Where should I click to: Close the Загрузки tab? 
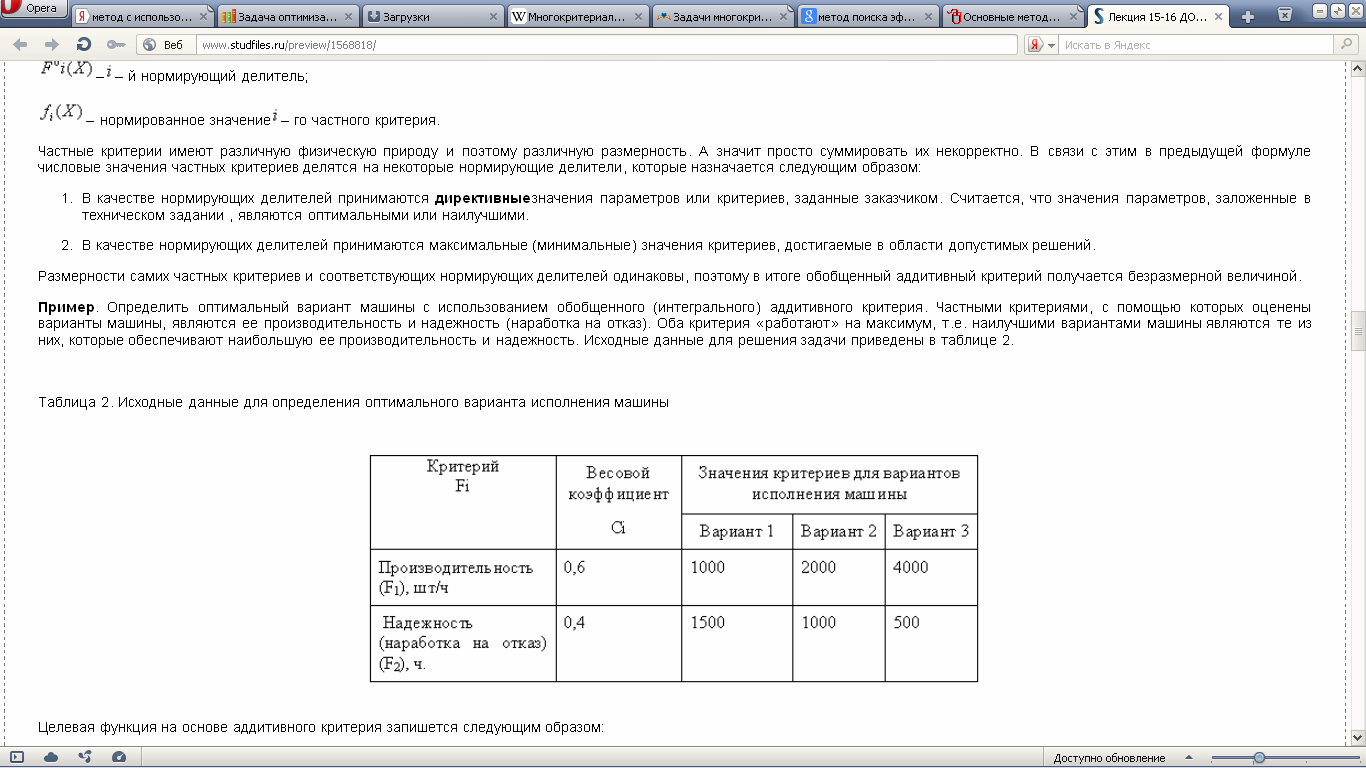tap(493, 16)
